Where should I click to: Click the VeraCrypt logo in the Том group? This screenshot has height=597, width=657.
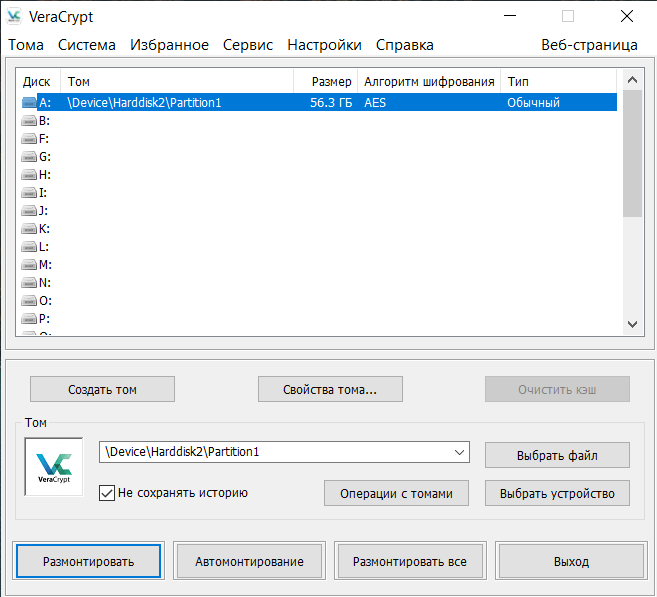tap(54, 467)
